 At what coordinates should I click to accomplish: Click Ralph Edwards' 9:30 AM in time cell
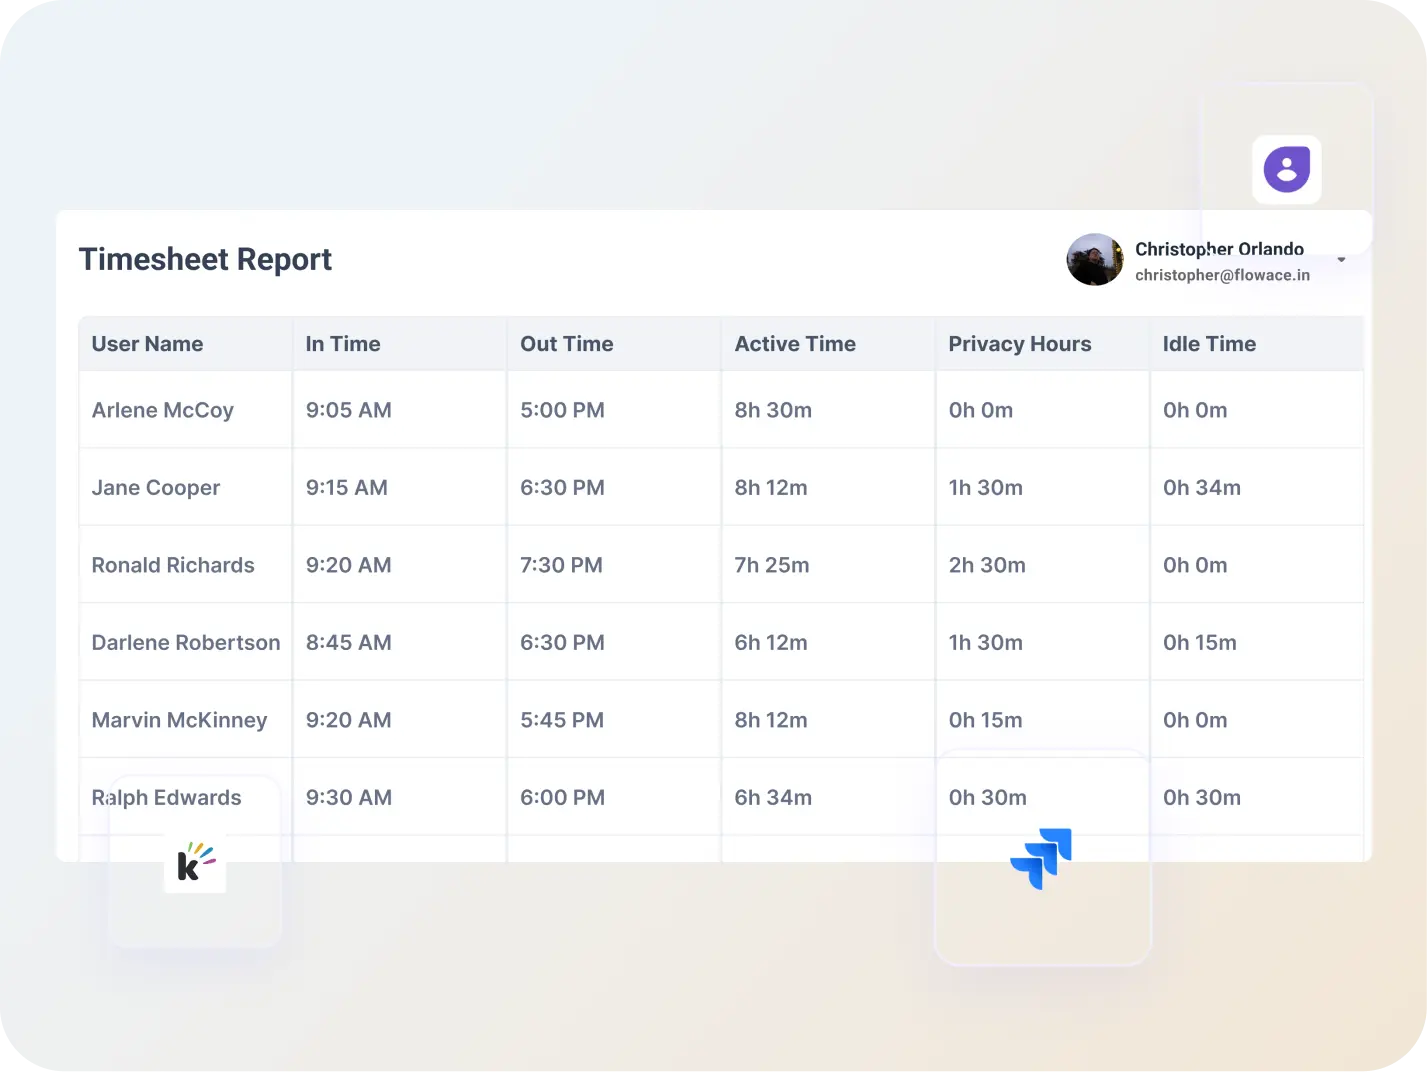pos(349,798)
